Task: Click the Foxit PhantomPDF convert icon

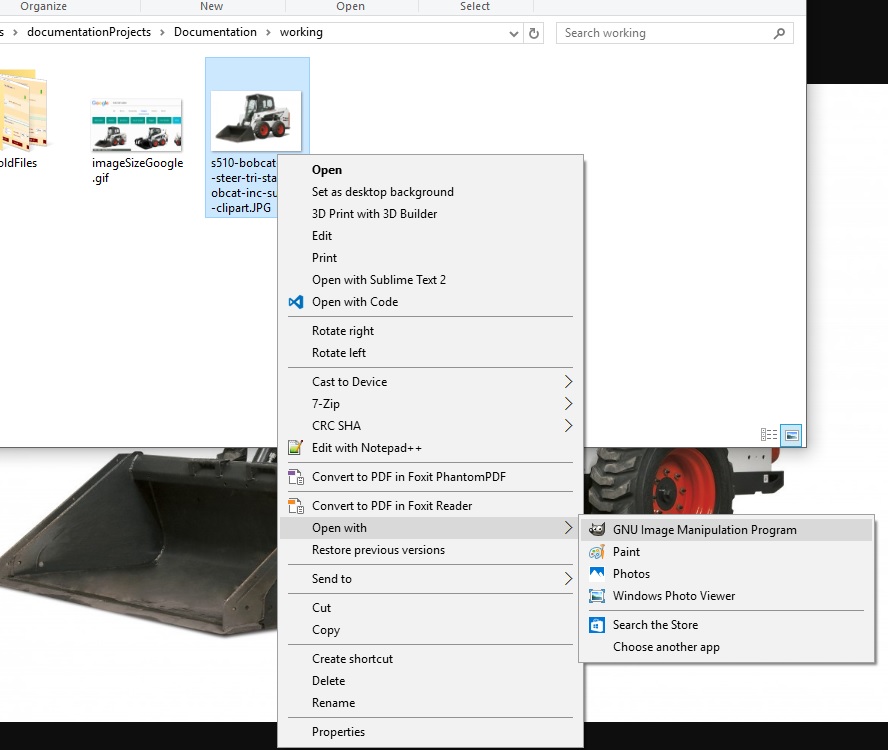Action: (296, 477)
